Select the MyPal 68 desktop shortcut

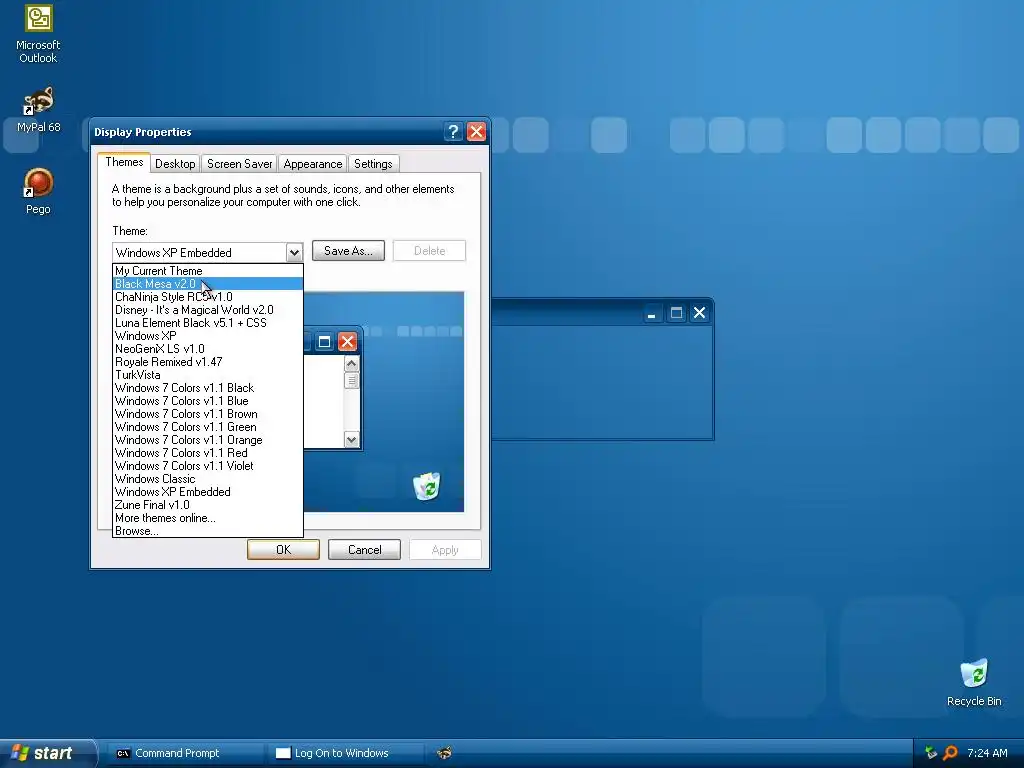tap(38, 110)
